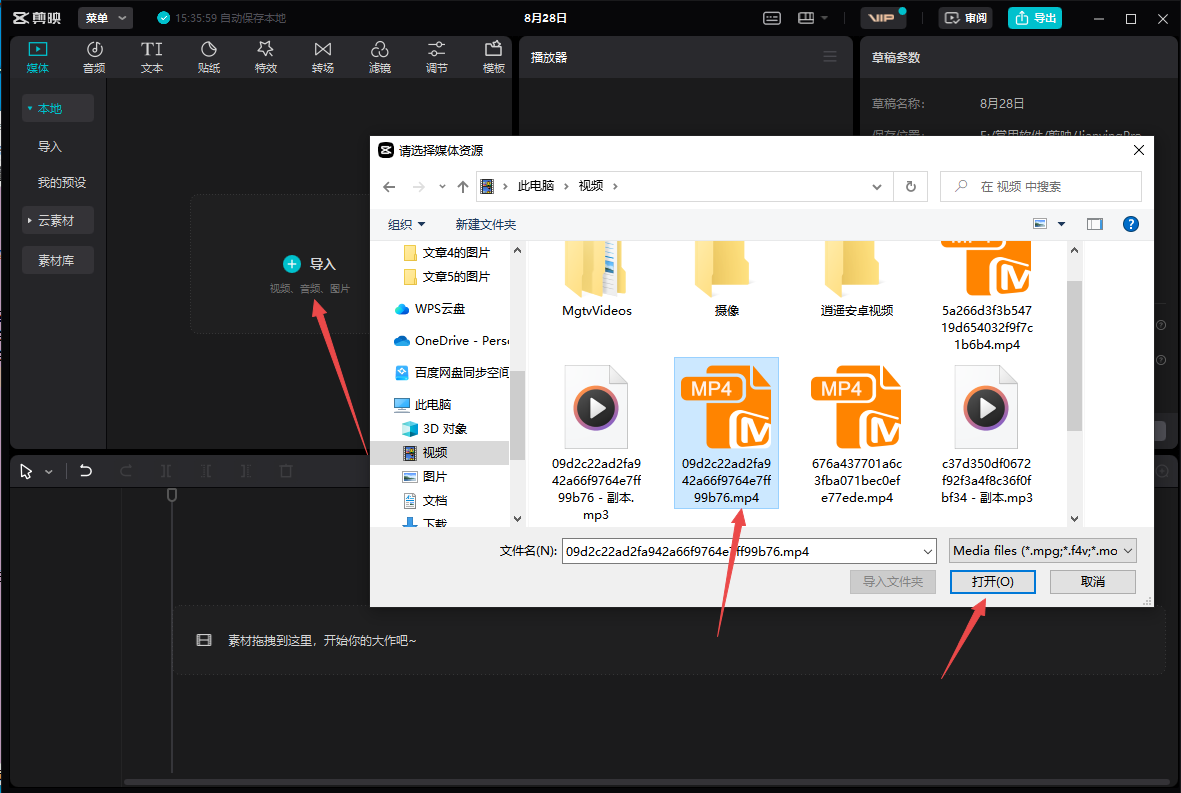Open the 菜单 dropdown menu
Image resolution: width=1181 pixels, height=793 pixels.
tap(105, 18)
